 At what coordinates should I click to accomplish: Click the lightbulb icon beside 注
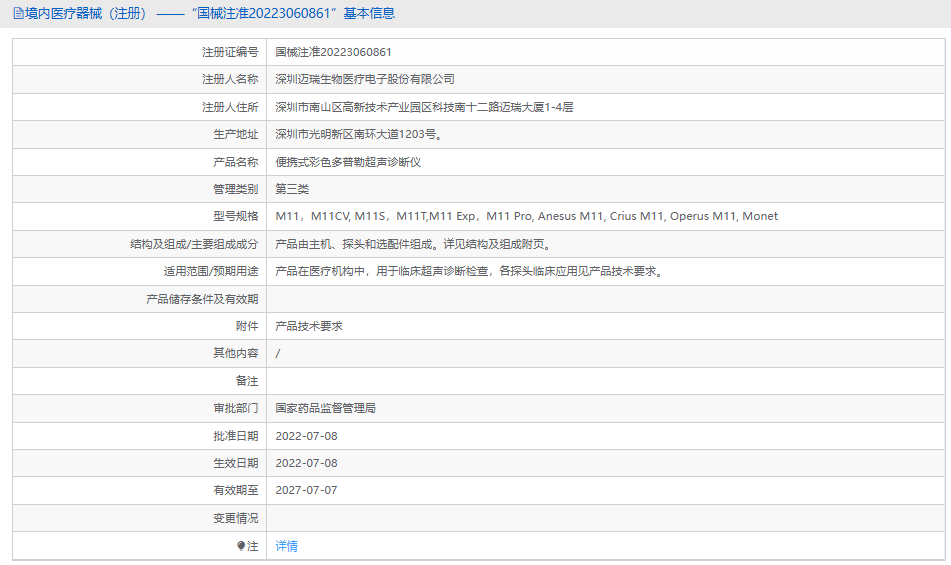click(241, 546)
